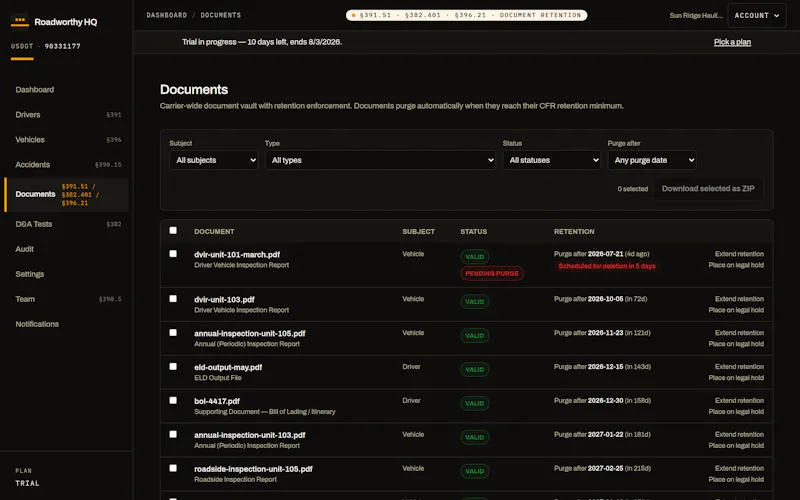Viewport: 800px width, 500px height.
Task: Check roadside-inspection-unit-105.pdf checkbox
Action: click(x=173, y=468)
